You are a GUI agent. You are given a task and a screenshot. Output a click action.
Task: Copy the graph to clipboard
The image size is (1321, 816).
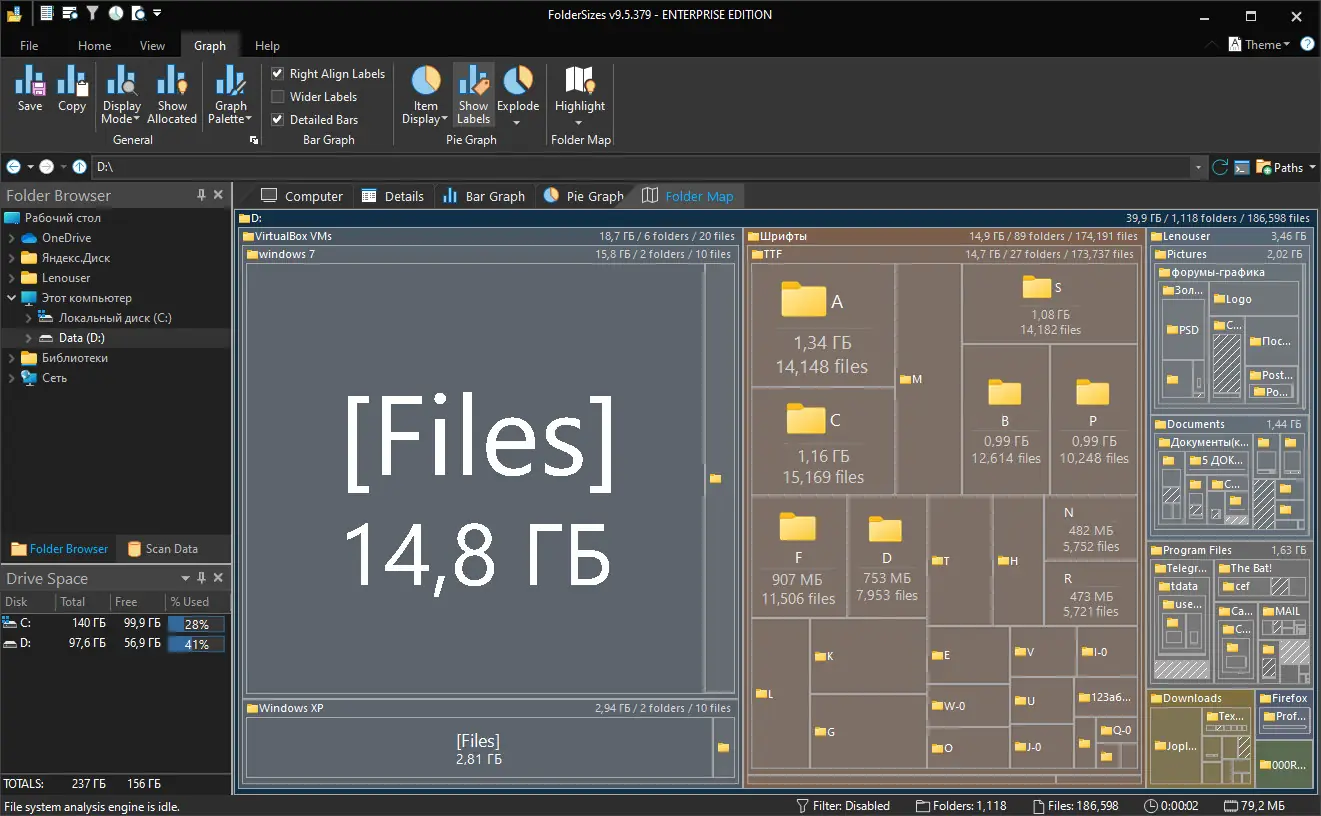point(72,88)
